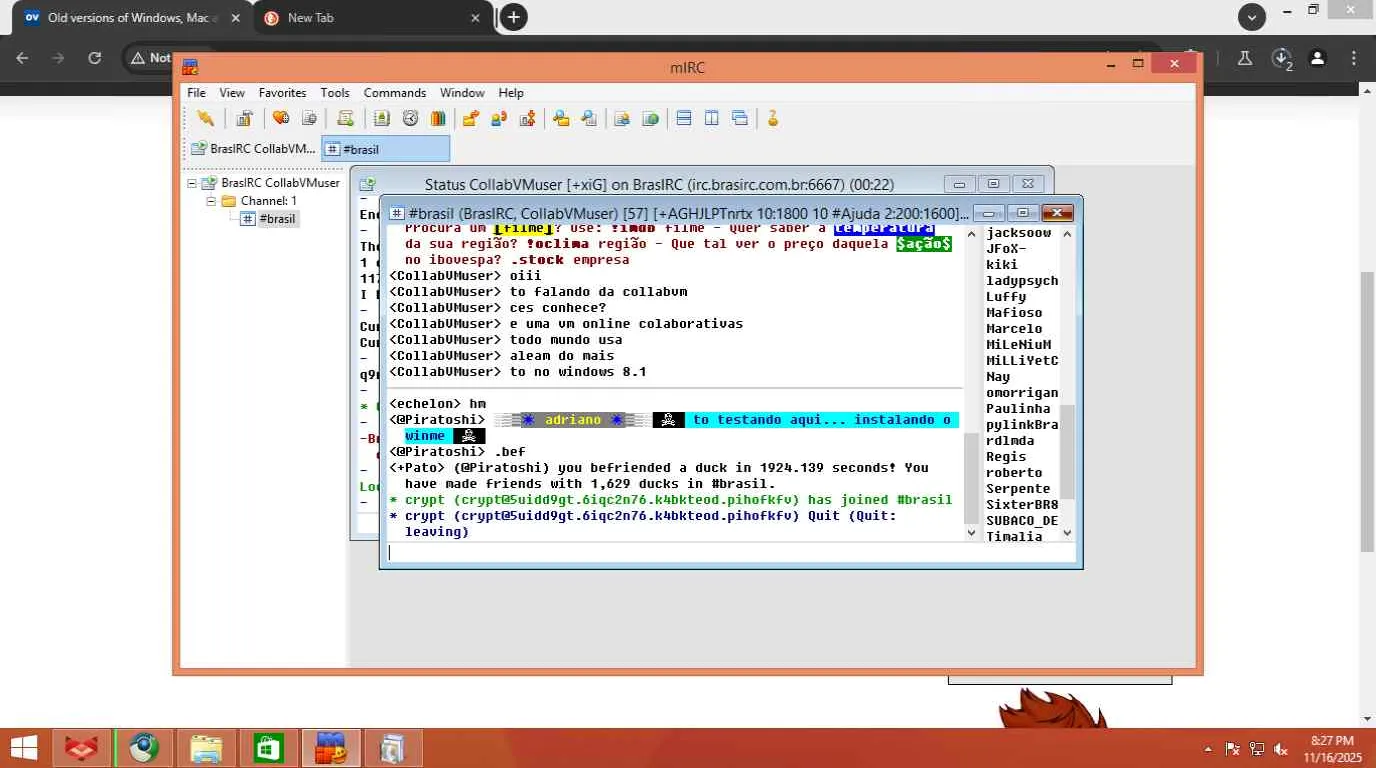Open the Windows Start button
The width and height of the screenshot is (1376, 768).
click(22, 748)
